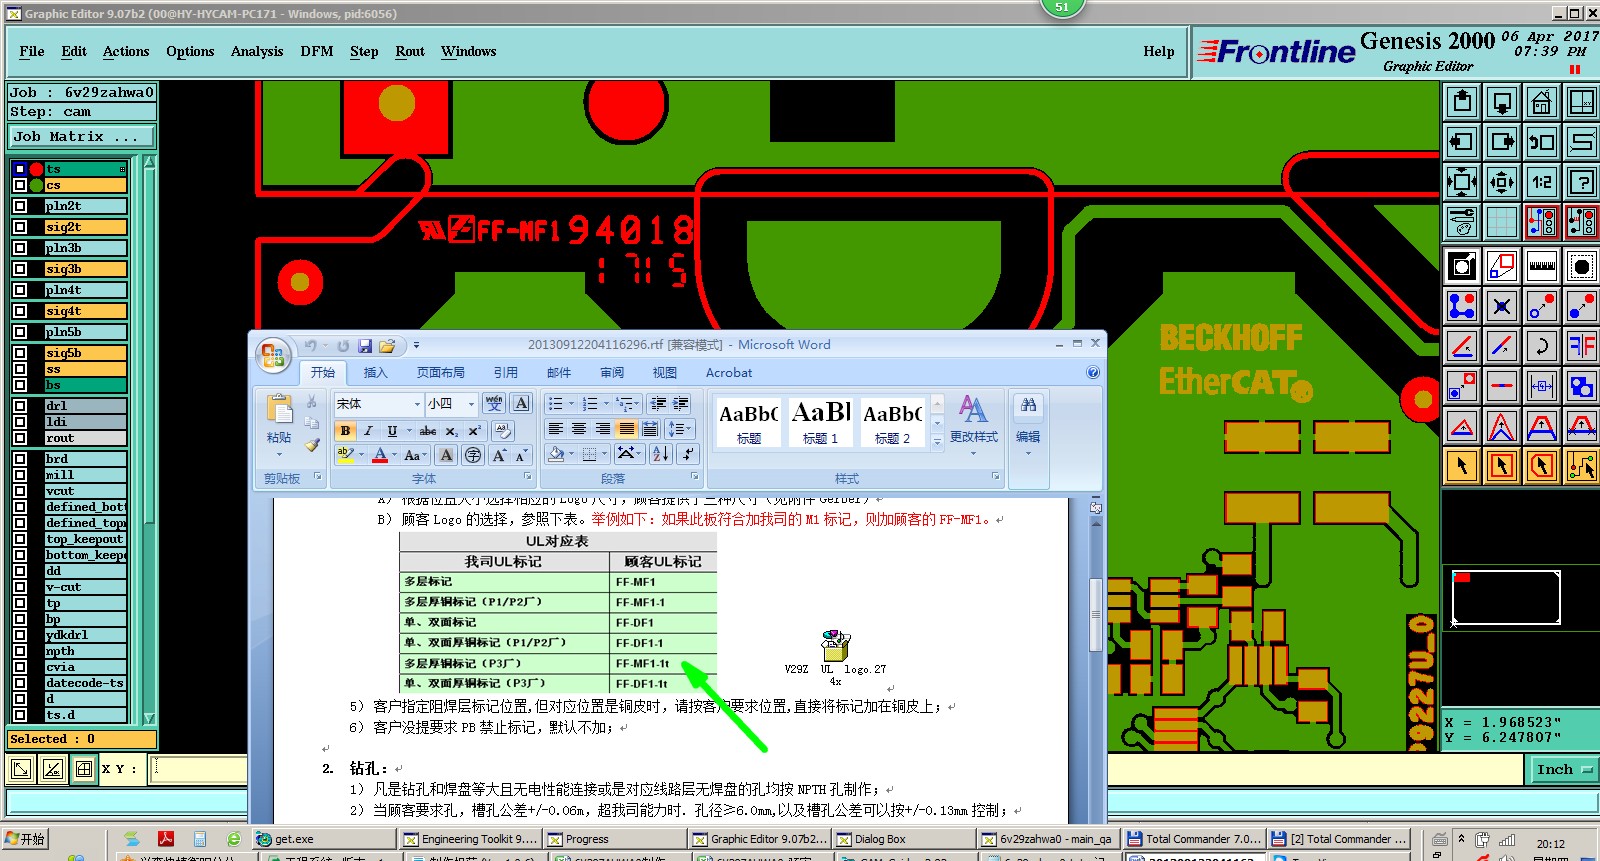This screenshot has width=1600, height=861.
Task: Click the Help menu button in Genesis
Action: tap(1159, 51)
